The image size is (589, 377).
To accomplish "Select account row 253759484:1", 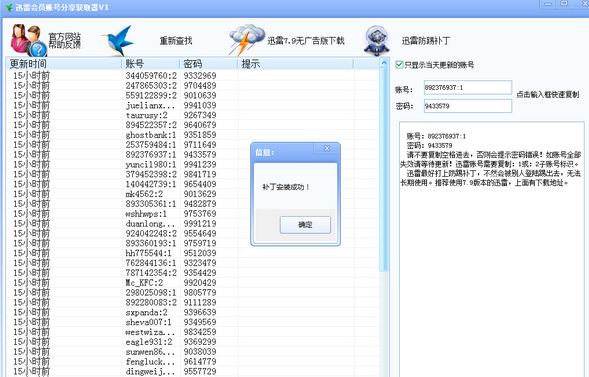I will (193, 145).
